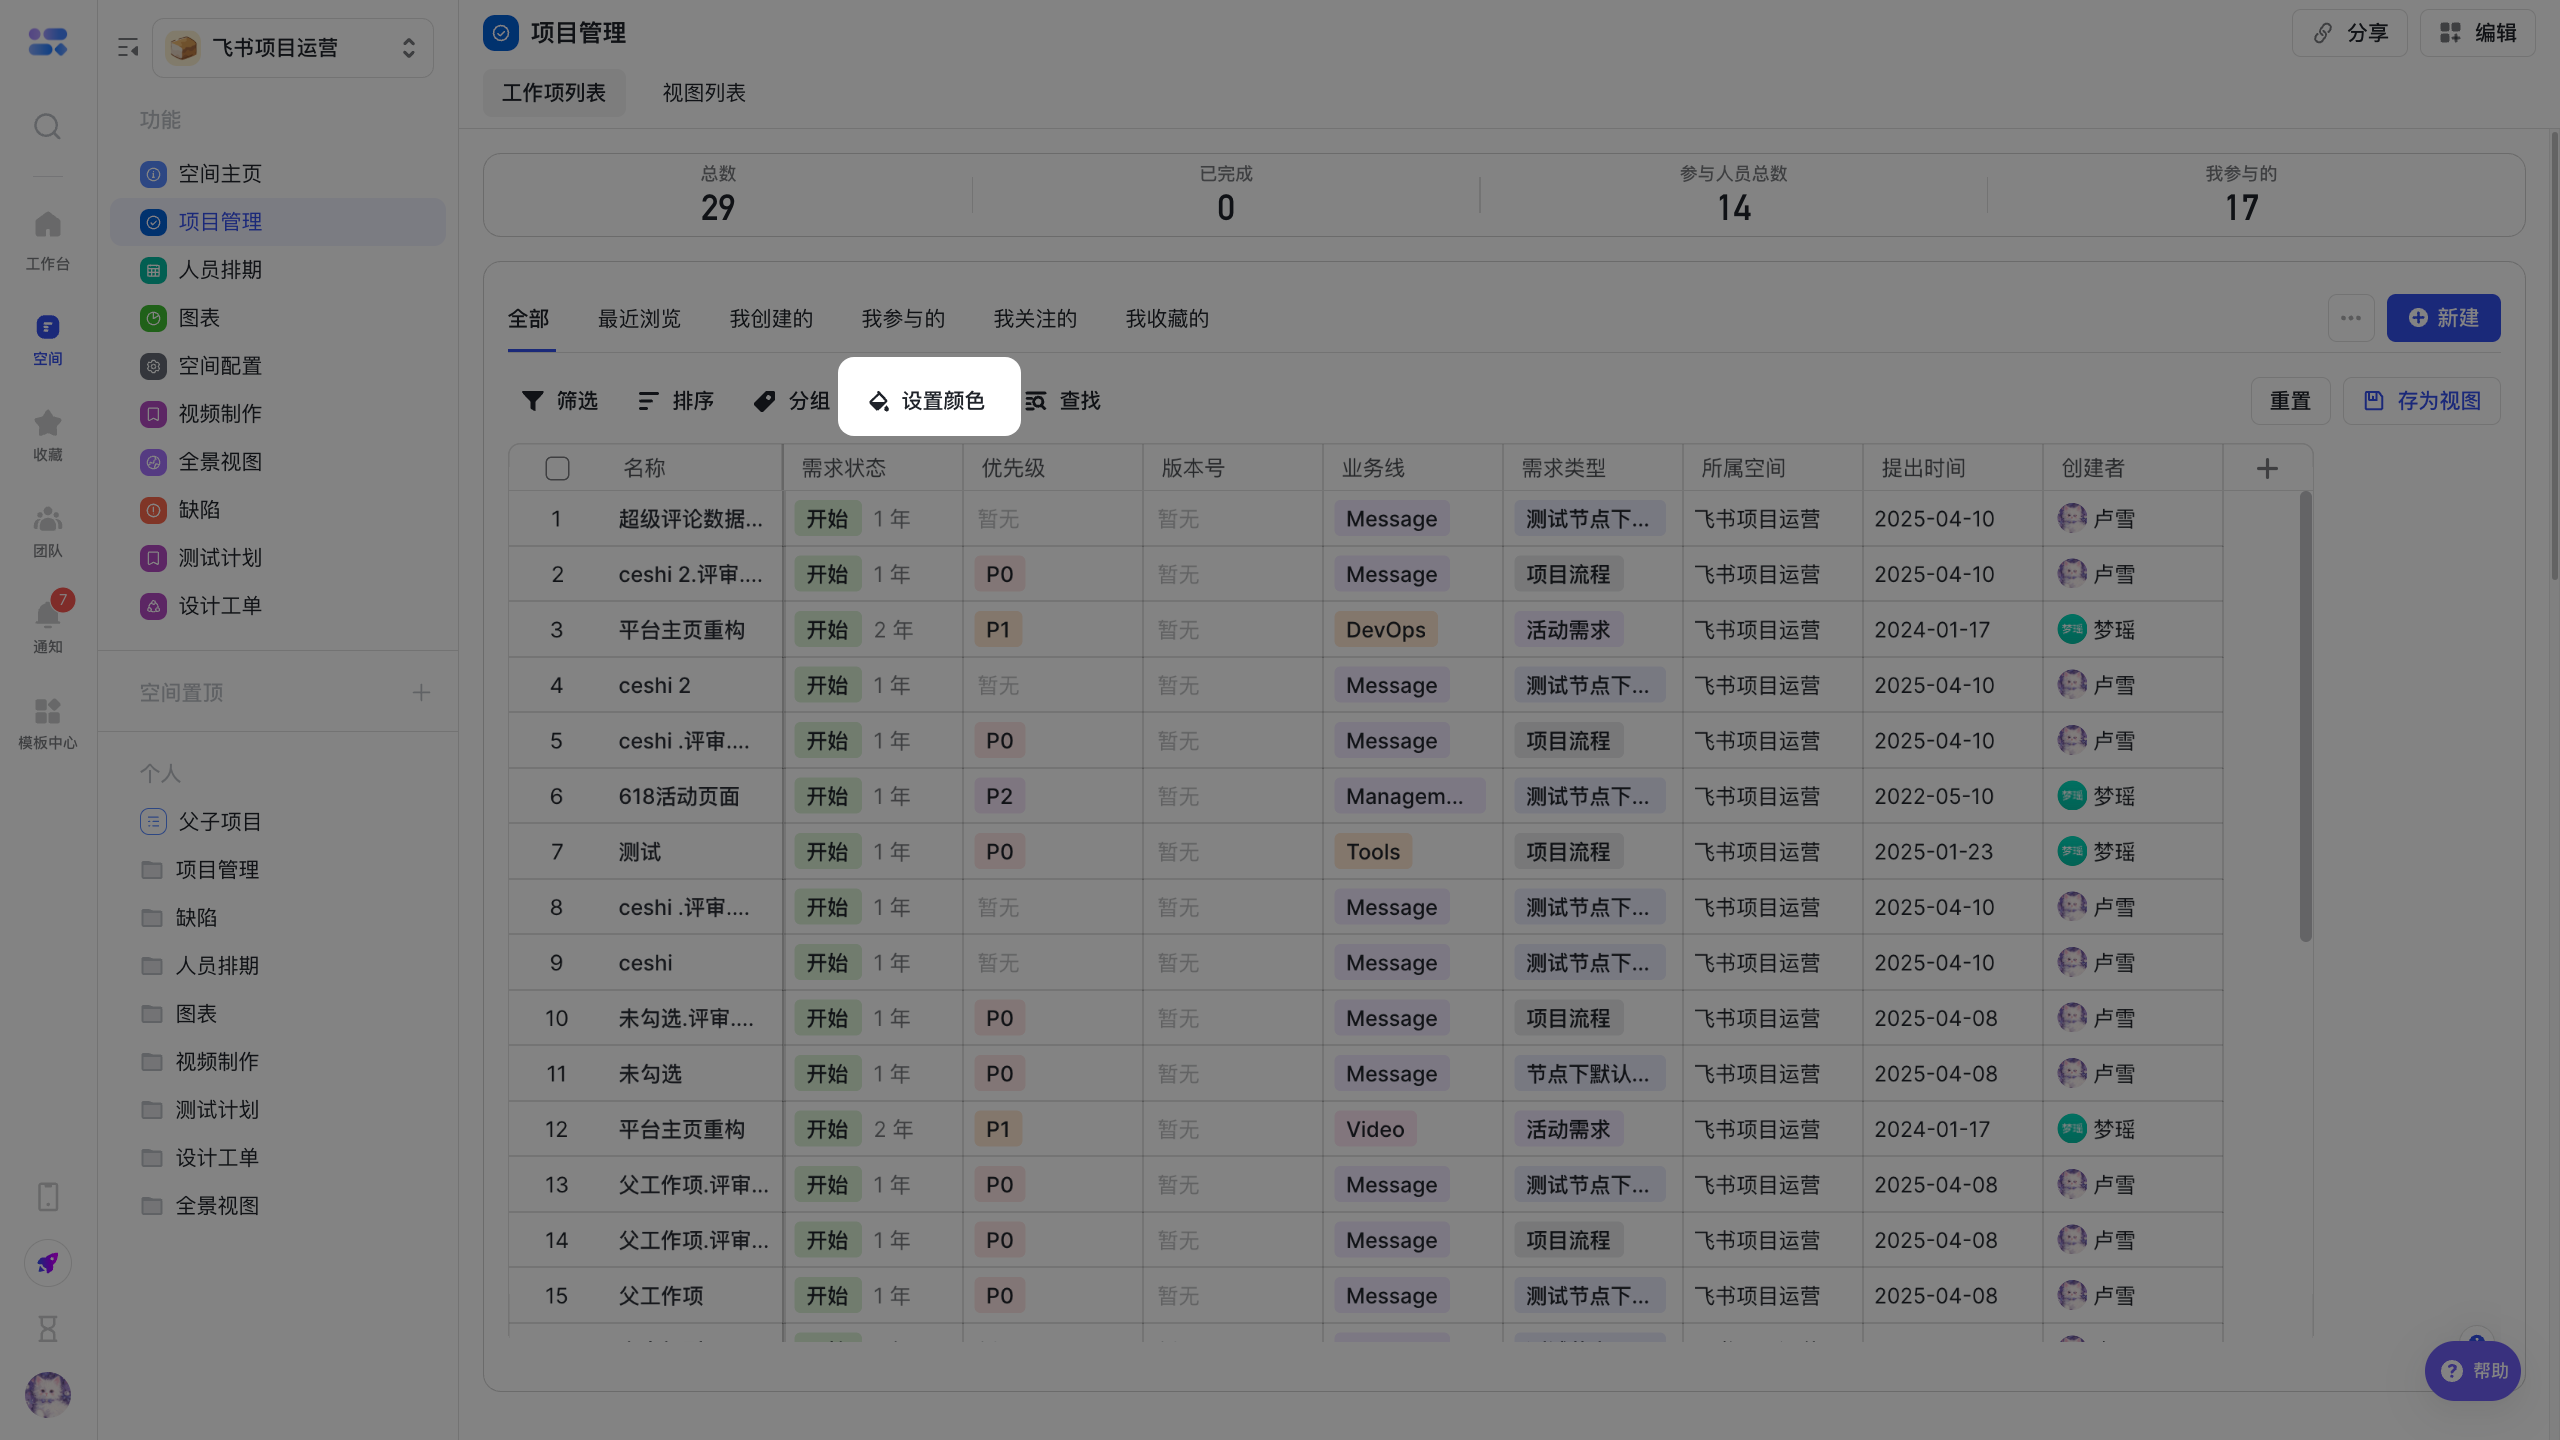This screenshot has width=2560, height=1440.
Task: Open 缺陷 in the 功能 list
Action: pyautogui.click(x=278, y=510)
